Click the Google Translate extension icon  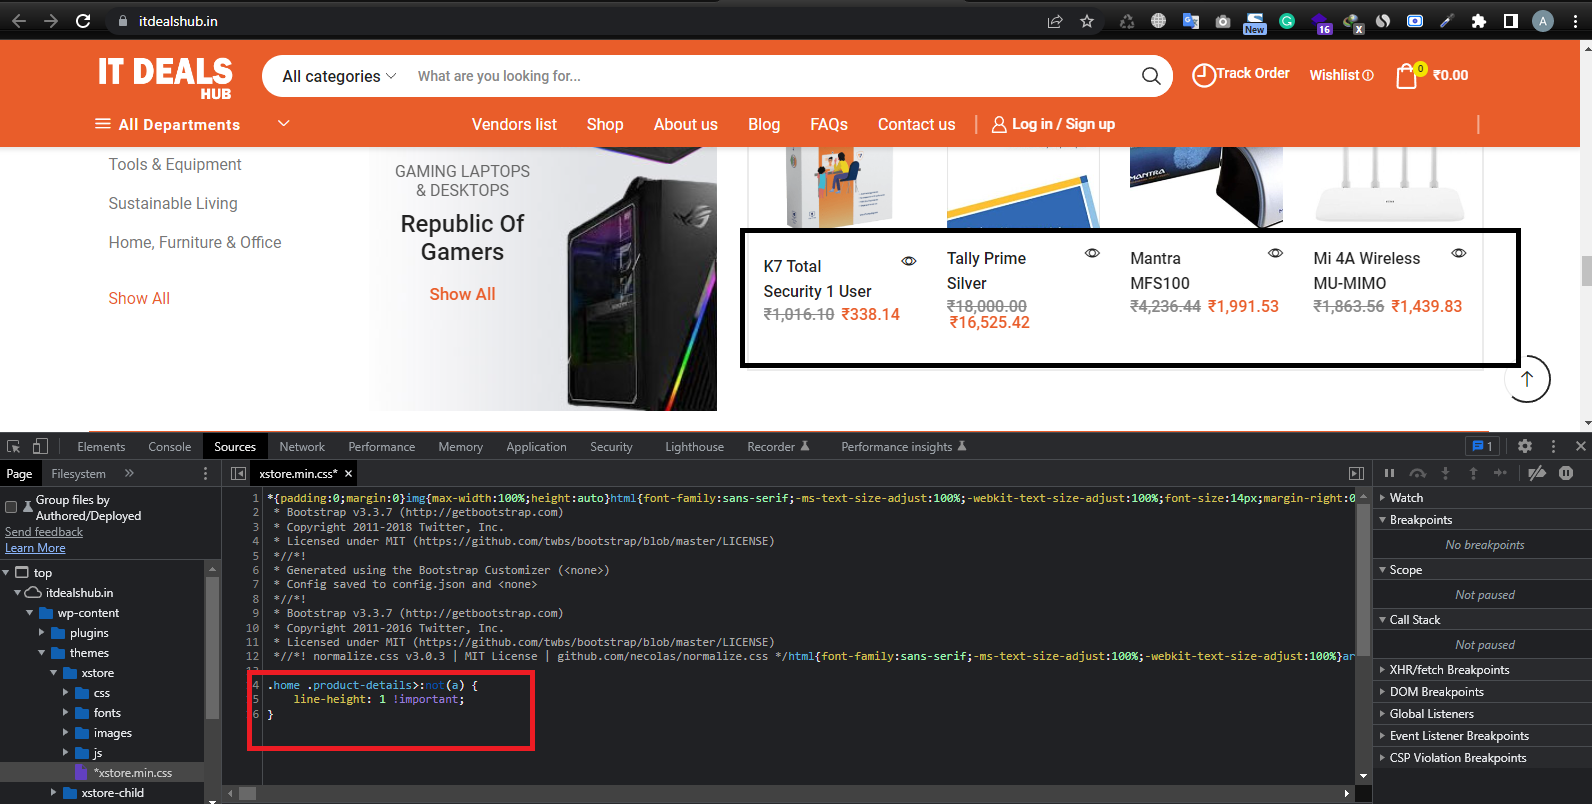coord(1191,21)
